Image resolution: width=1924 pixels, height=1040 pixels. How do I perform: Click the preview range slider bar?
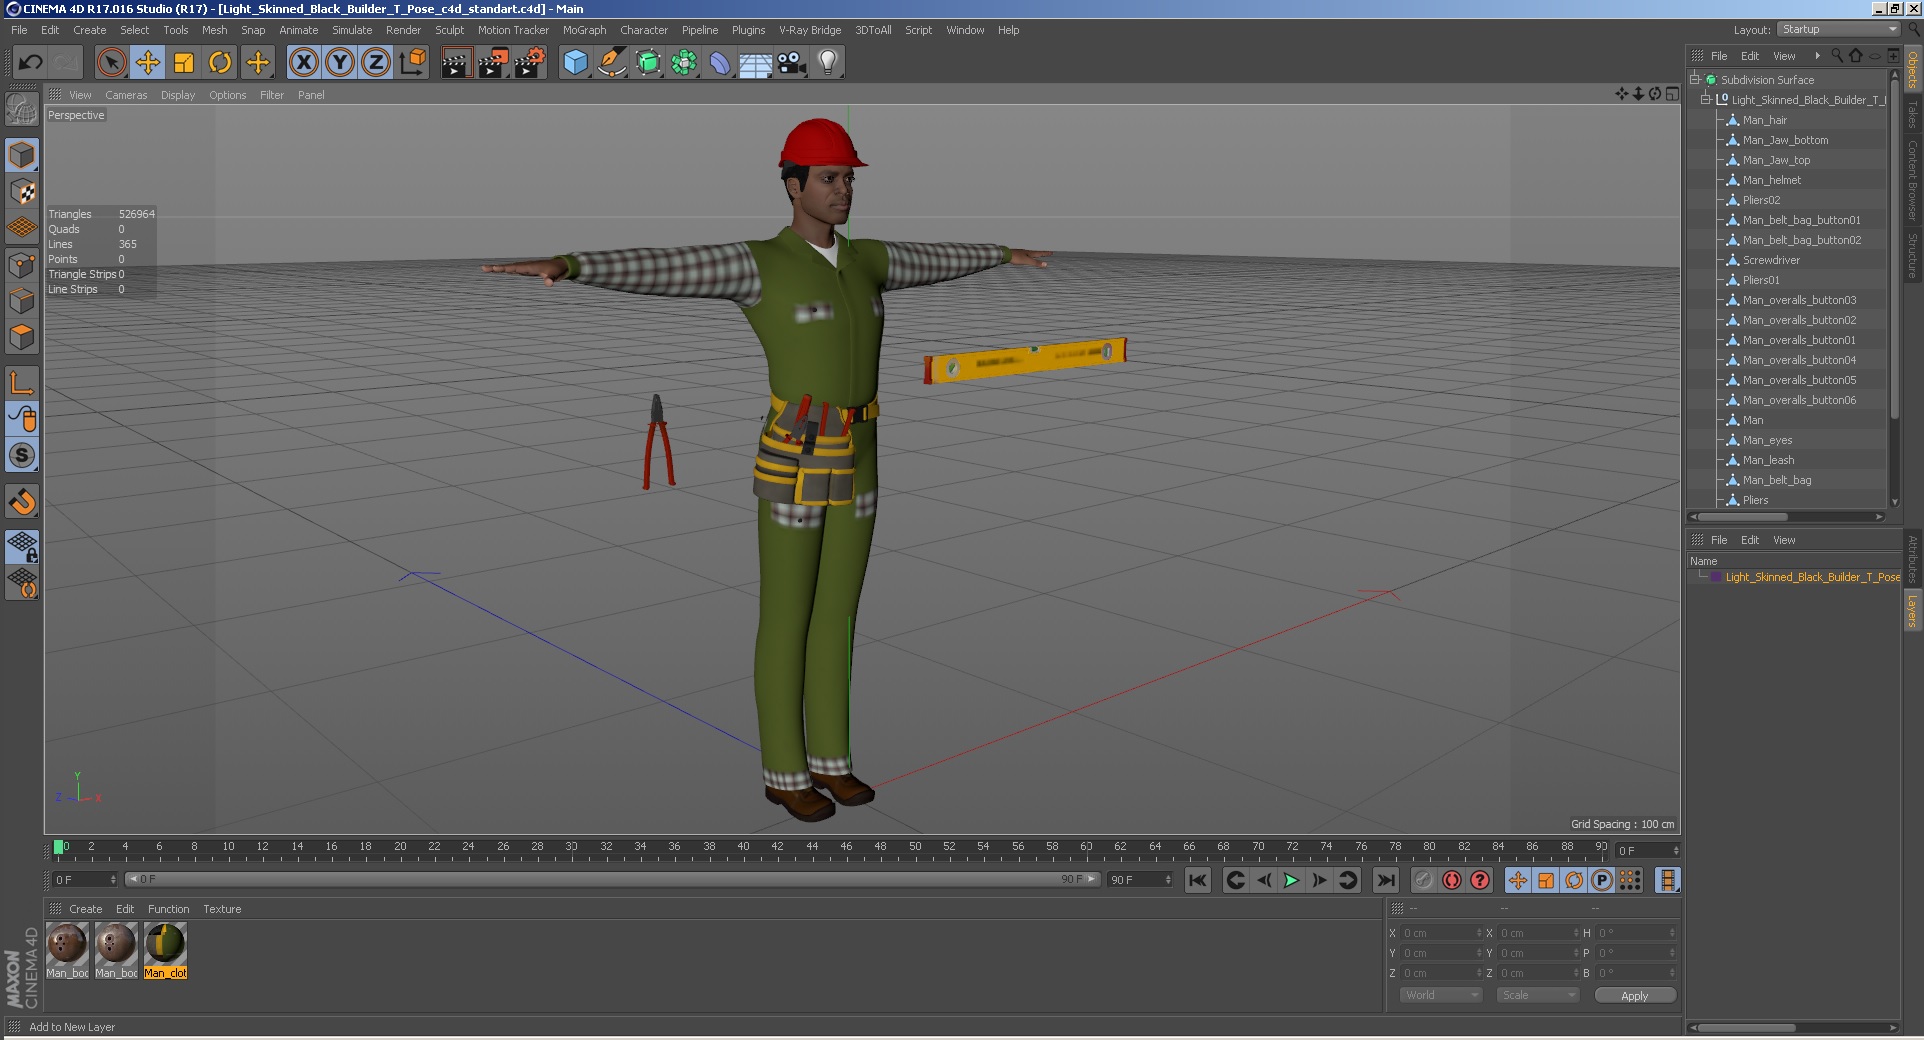coord(612,879)
